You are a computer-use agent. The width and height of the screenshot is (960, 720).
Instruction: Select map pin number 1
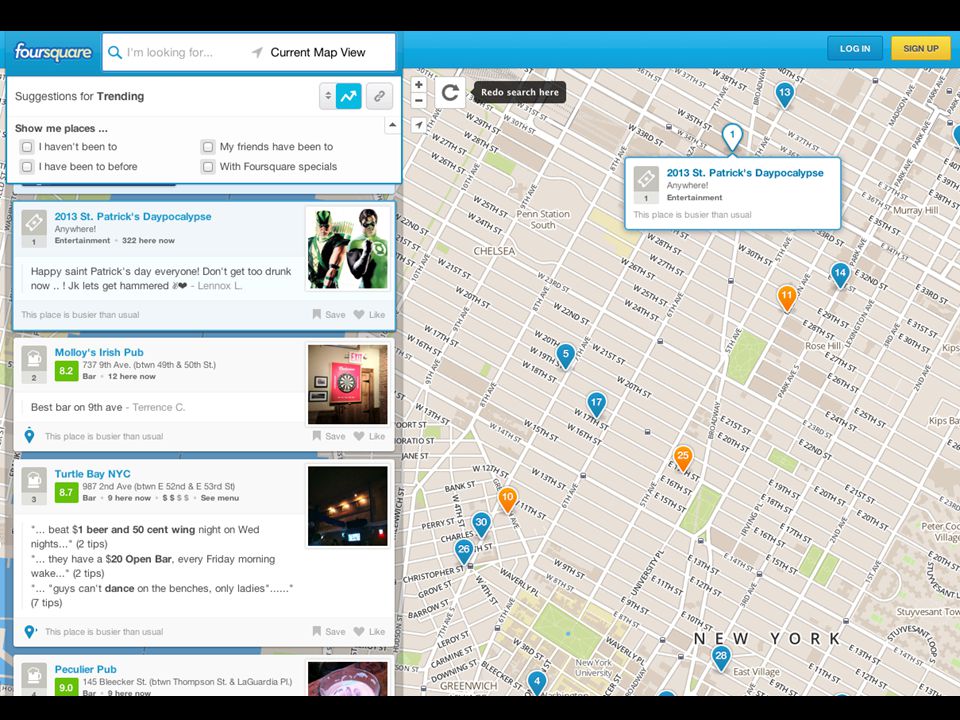click(x=732, y=136)
